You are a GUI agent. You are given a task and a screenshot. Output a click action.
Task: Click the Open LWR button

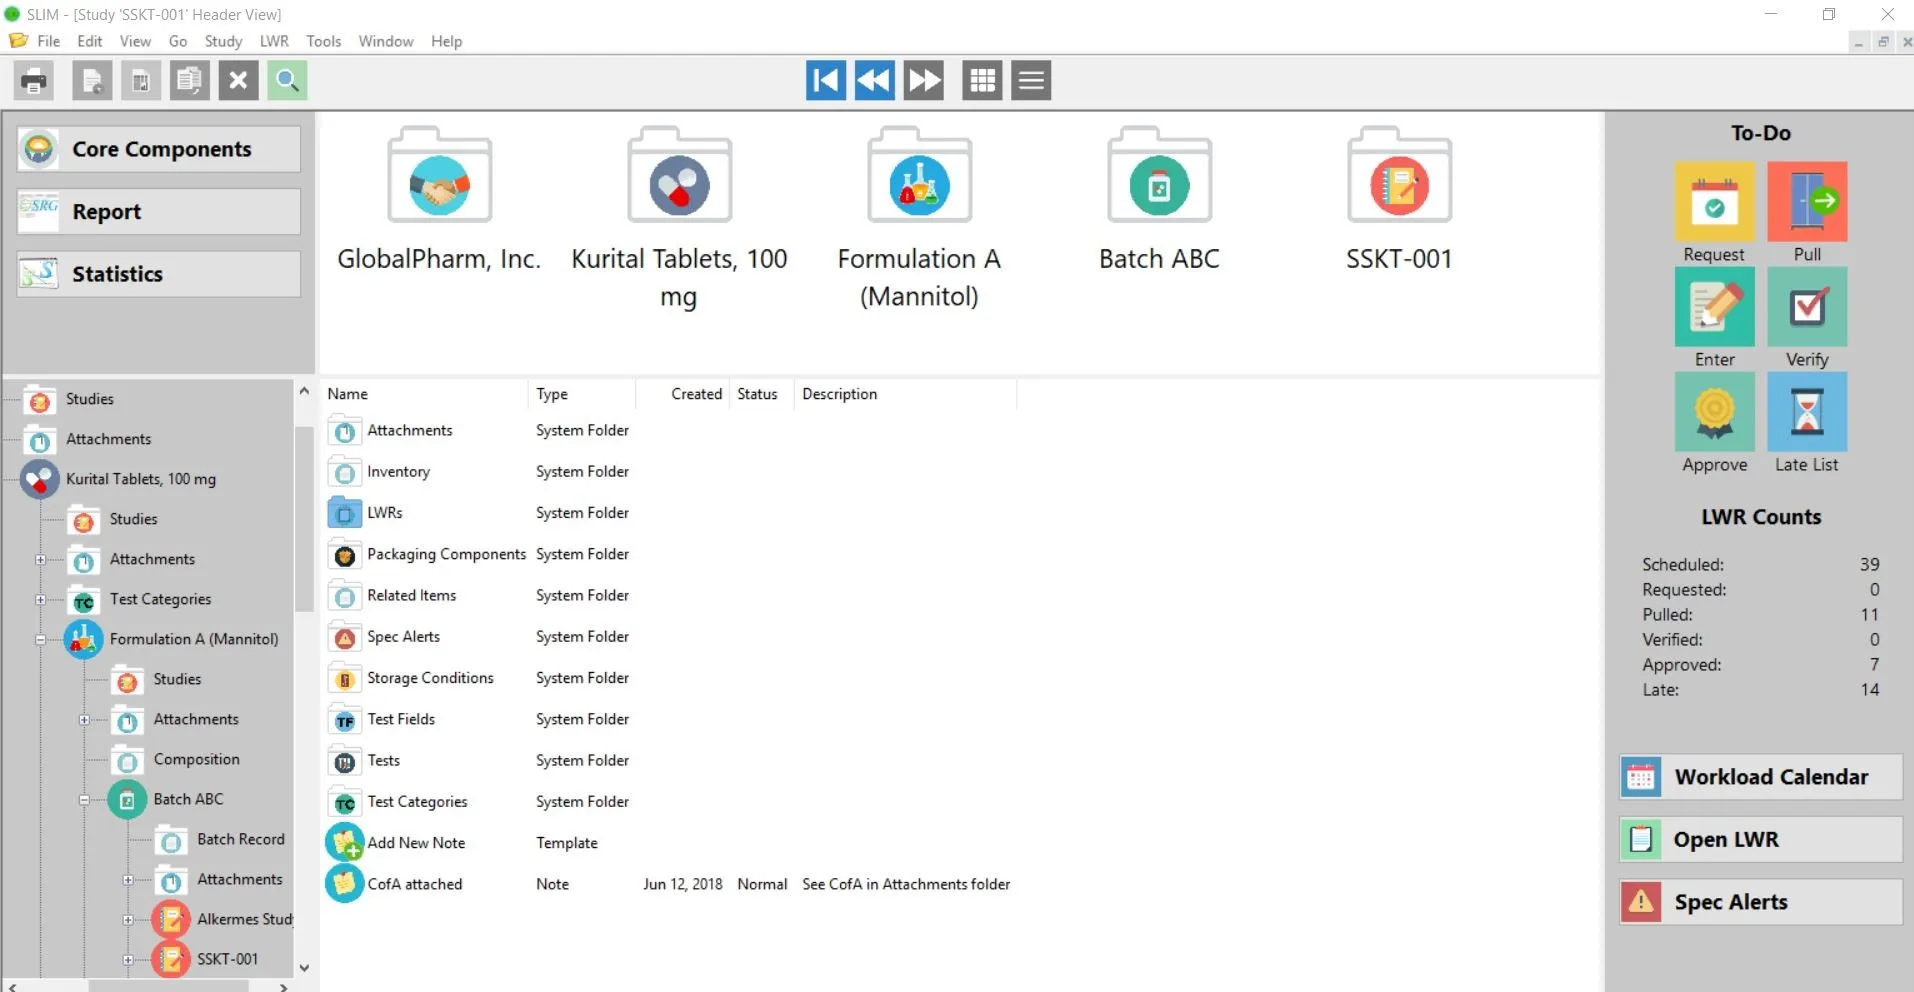coord(1760,839)
